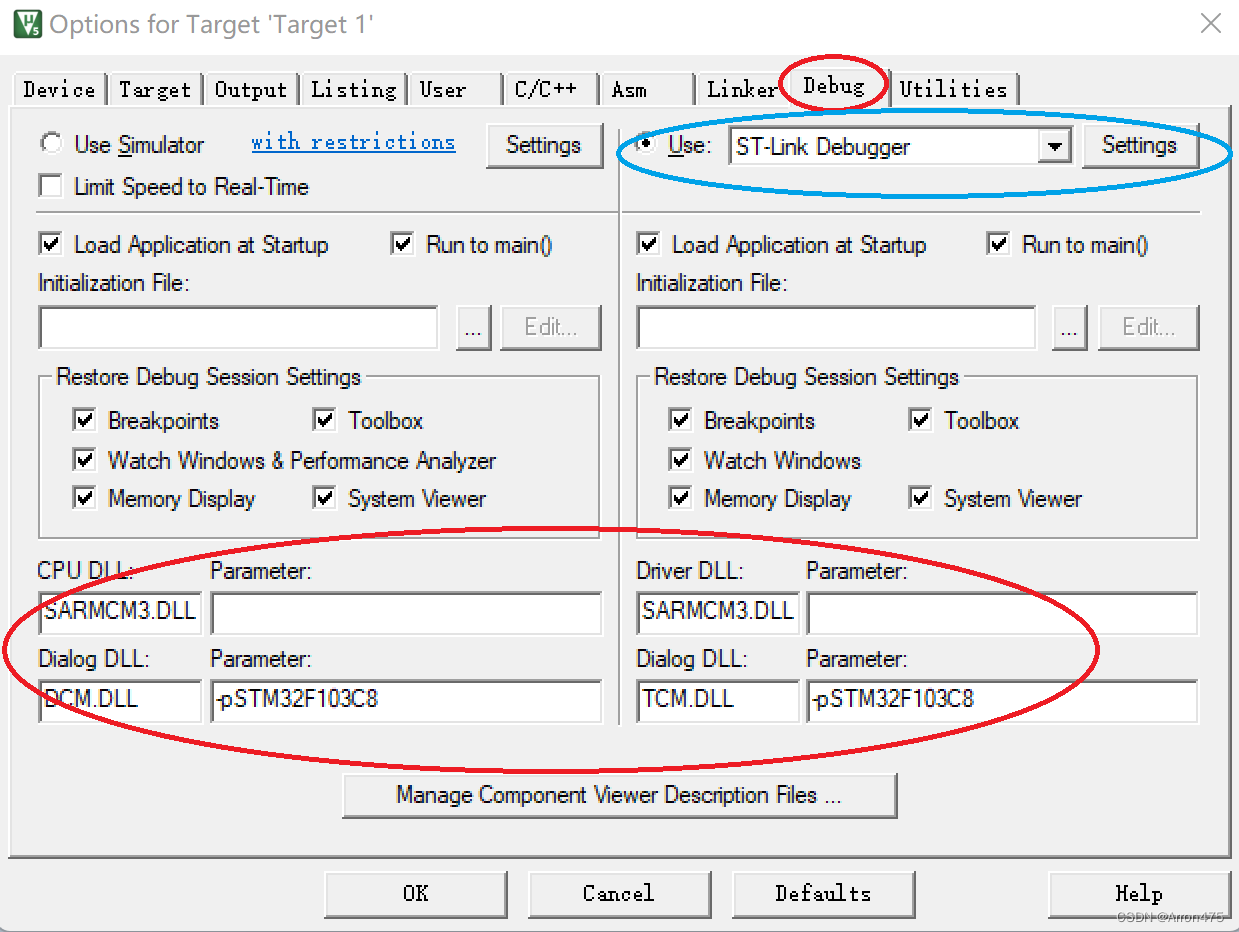Click the Driver DLL field

(718, 613)
